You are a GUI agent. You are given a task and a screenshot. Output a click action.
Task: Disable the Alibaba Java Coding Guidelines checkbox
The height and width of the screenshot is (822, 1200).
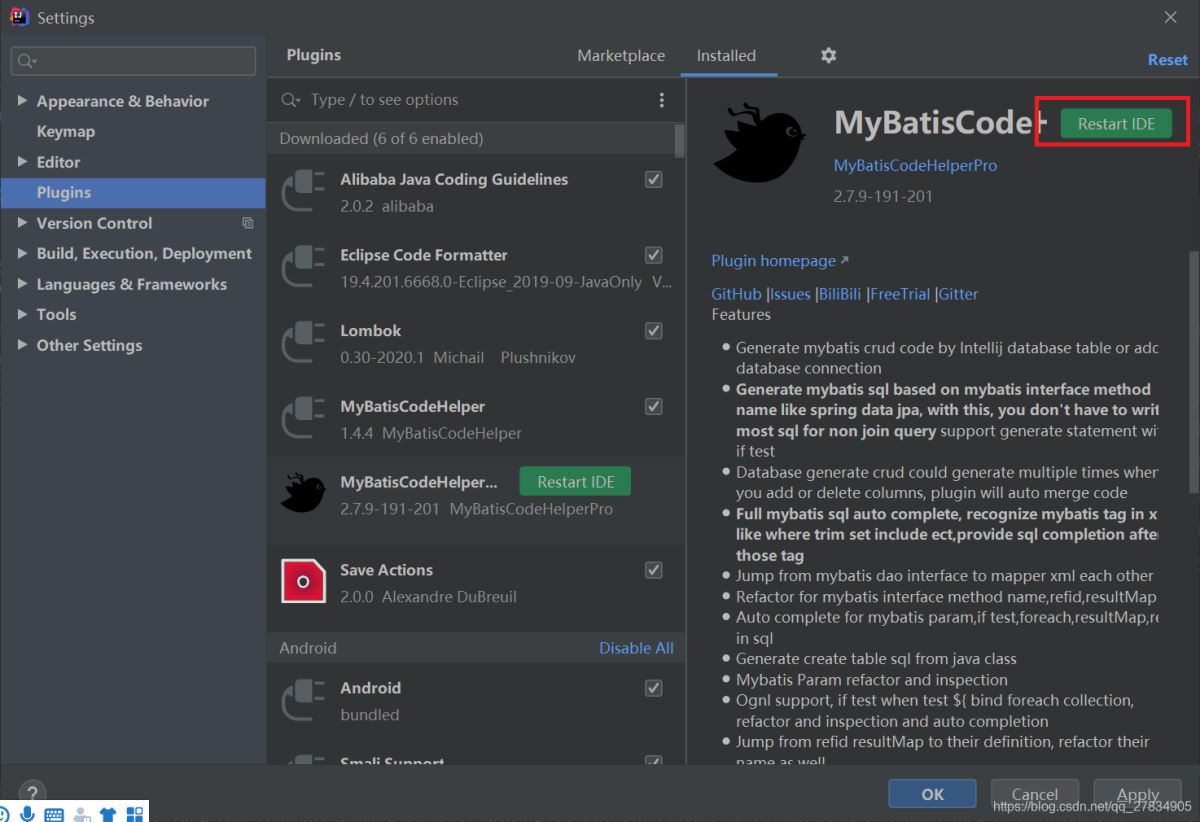[x=653, y=180]
